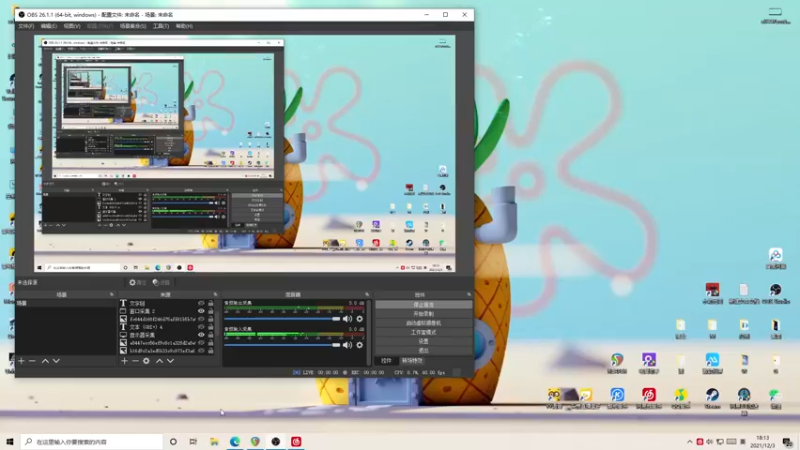Open WeChat desktop shortcut

click(776, 398)
